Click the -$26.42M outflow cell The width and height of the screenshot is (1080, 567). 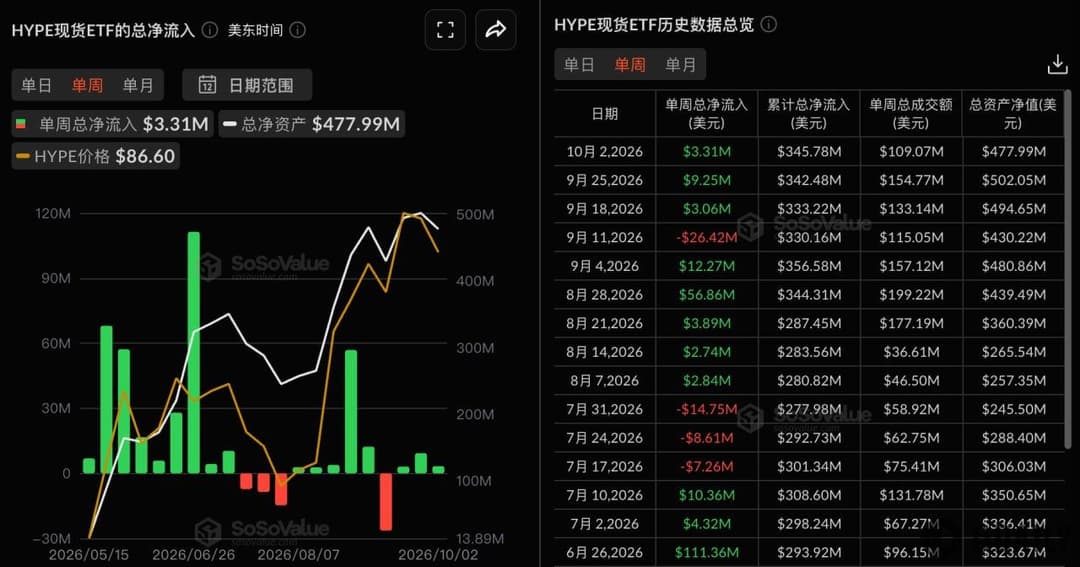click(706, 238)
